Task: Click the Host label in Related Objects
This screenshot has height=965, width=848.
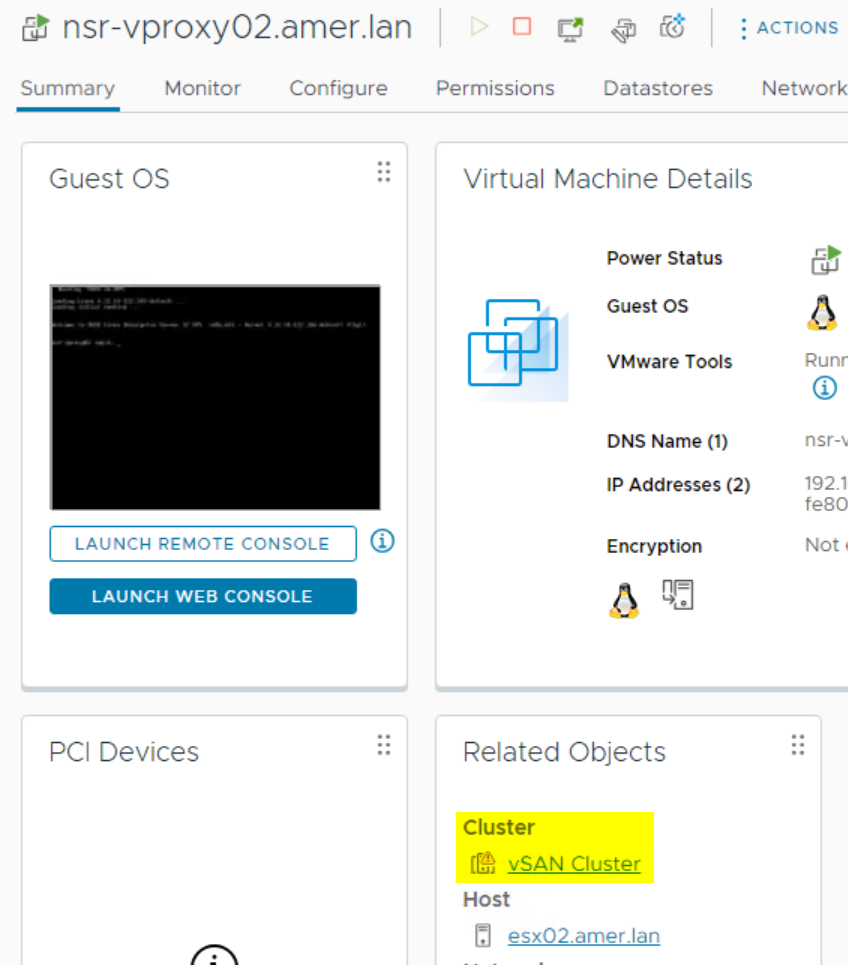Action: click(x=486, y=899)
